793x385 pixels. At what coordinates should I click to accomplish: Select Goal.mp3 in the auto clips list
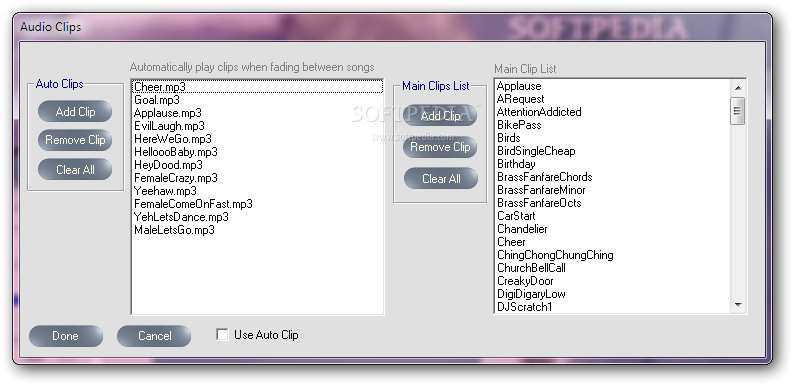[x=257, y=100]
